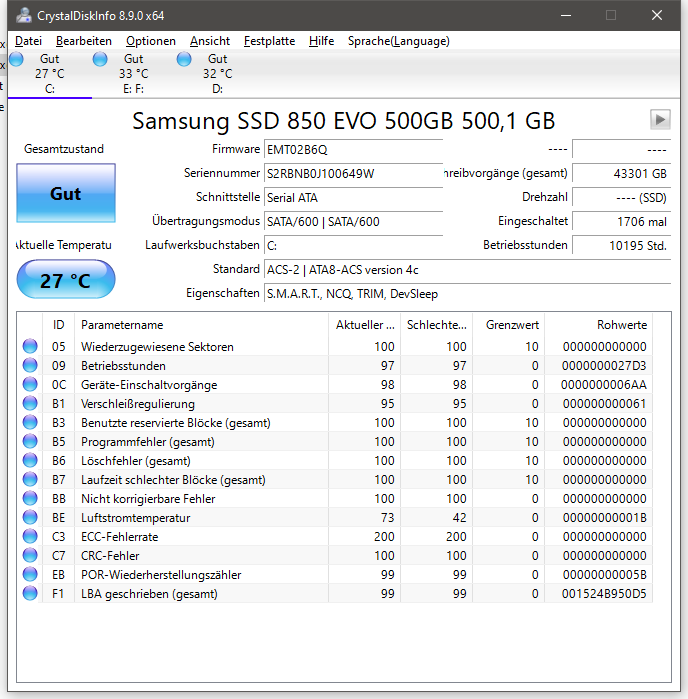Select the ECC-Fehlerrate row text
The image size is (688, 699).
coord(119,537)
